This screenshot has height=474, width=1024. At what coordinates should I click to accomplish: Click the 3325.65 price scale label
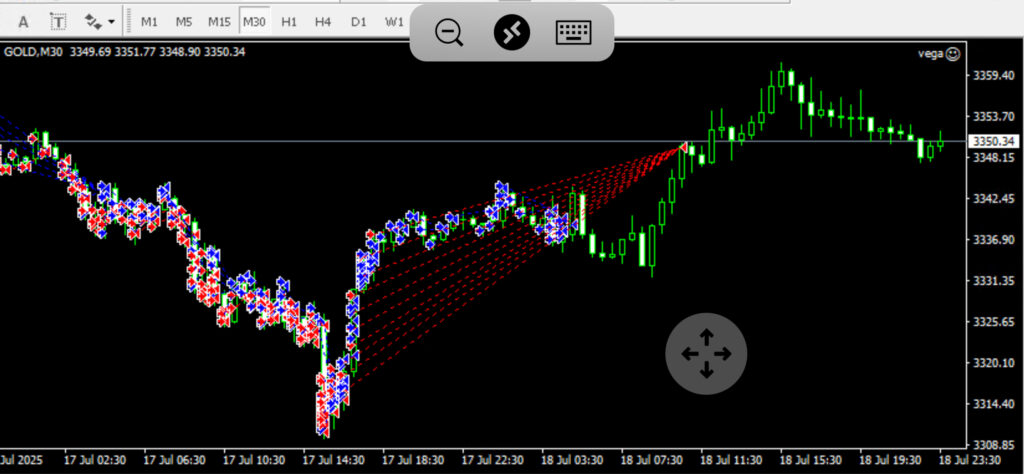[993, 322]
